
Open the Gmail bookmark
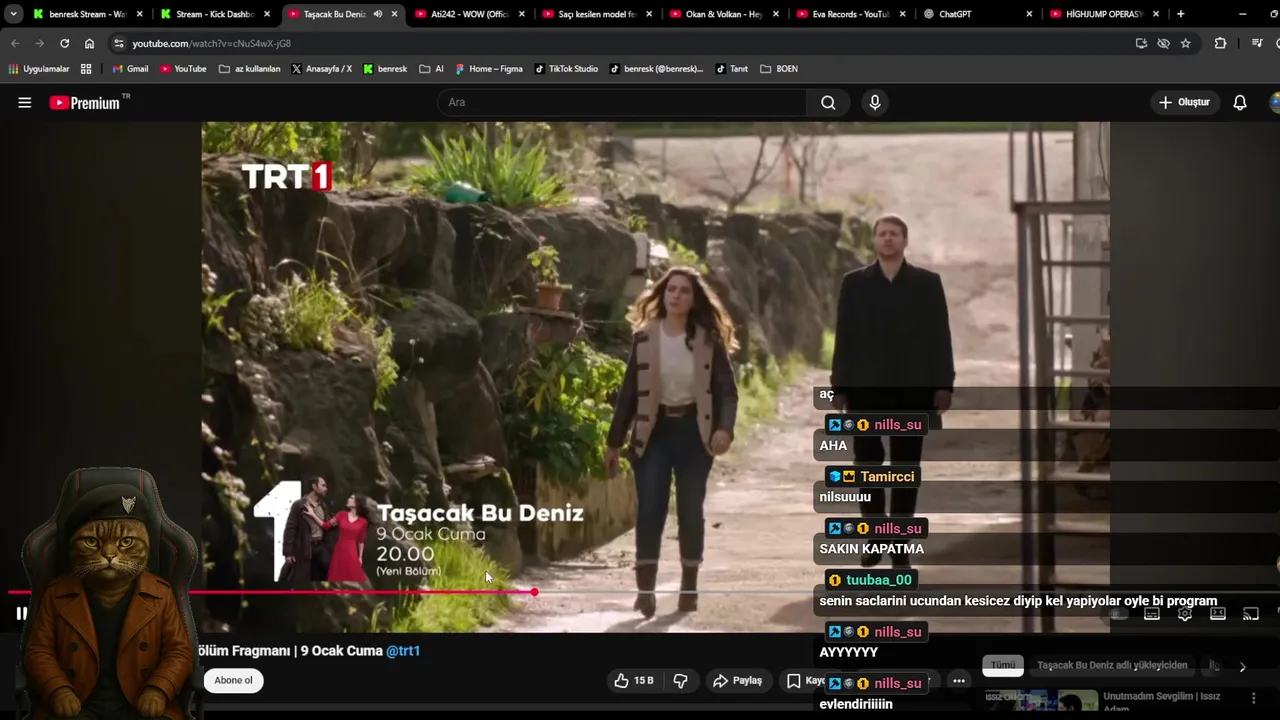click(x=130, y=69)
